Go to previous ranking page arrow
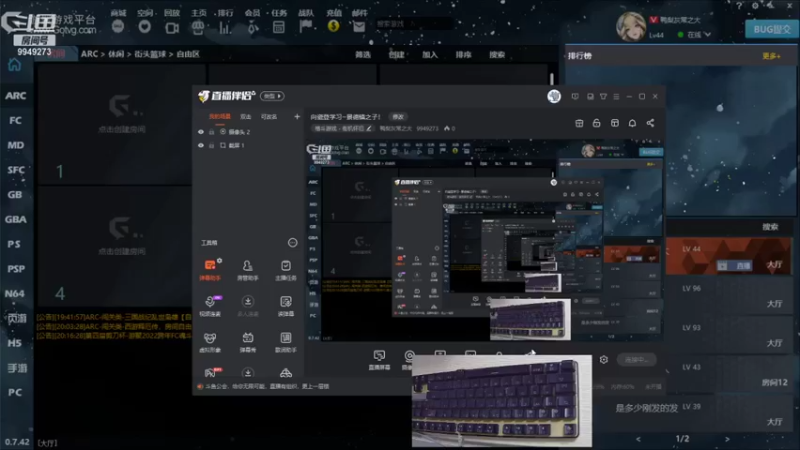Image resolution: width=800 pixels, height=450 pixels. click(638, 439)
